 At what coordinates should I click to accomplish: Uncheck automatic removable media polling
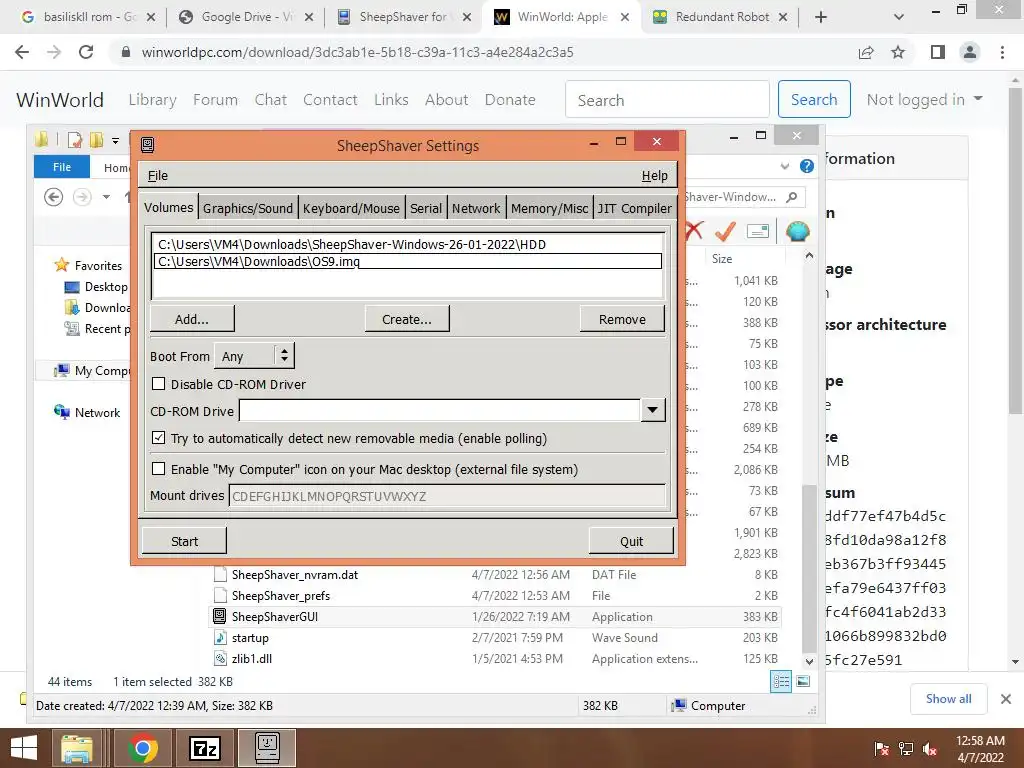[159, 438]
